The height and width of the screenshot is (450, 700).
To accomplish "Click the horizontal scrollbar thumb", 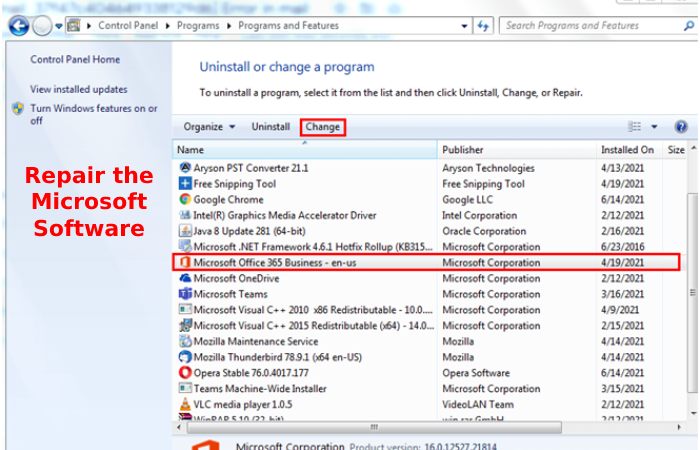I will 374,427.
